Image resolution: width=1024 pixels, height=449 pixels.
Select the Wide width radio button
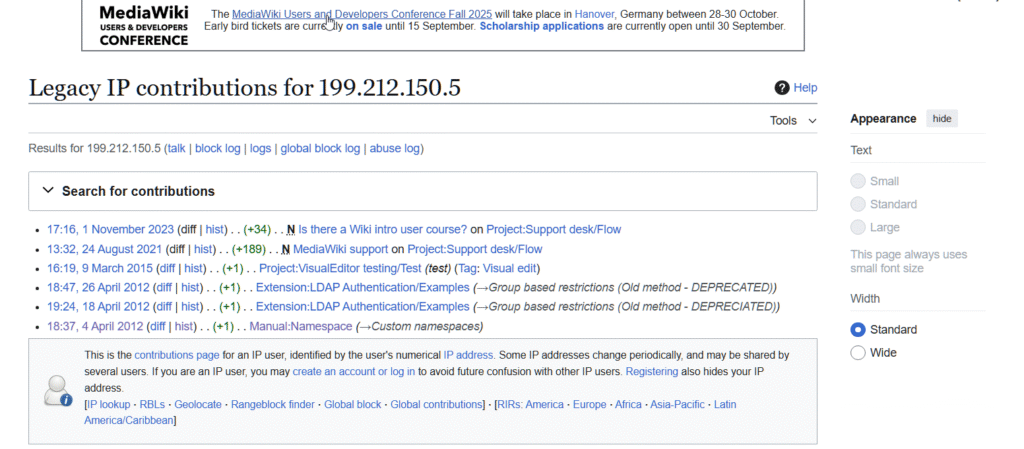coord(857,353)
